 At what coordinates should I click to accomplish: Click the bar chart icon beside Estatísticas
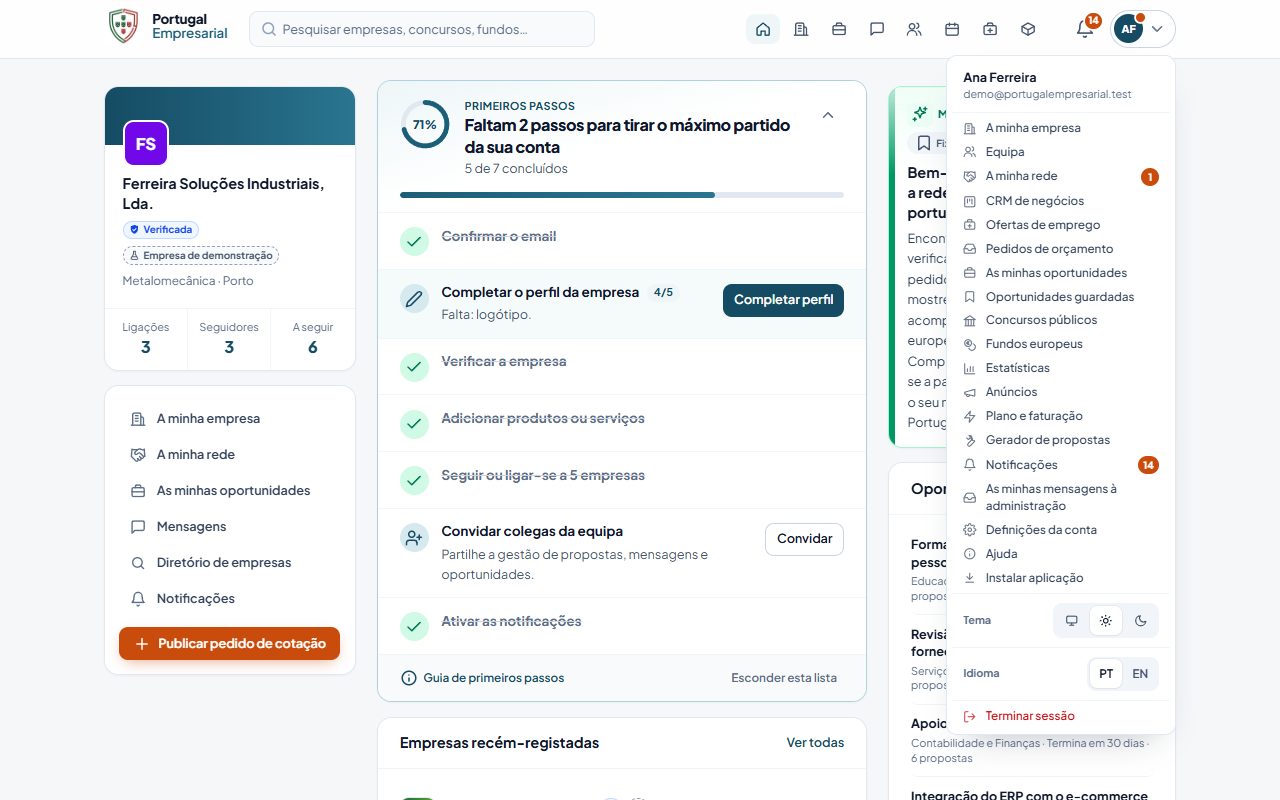pyautogui.click(x=969, y=368)
